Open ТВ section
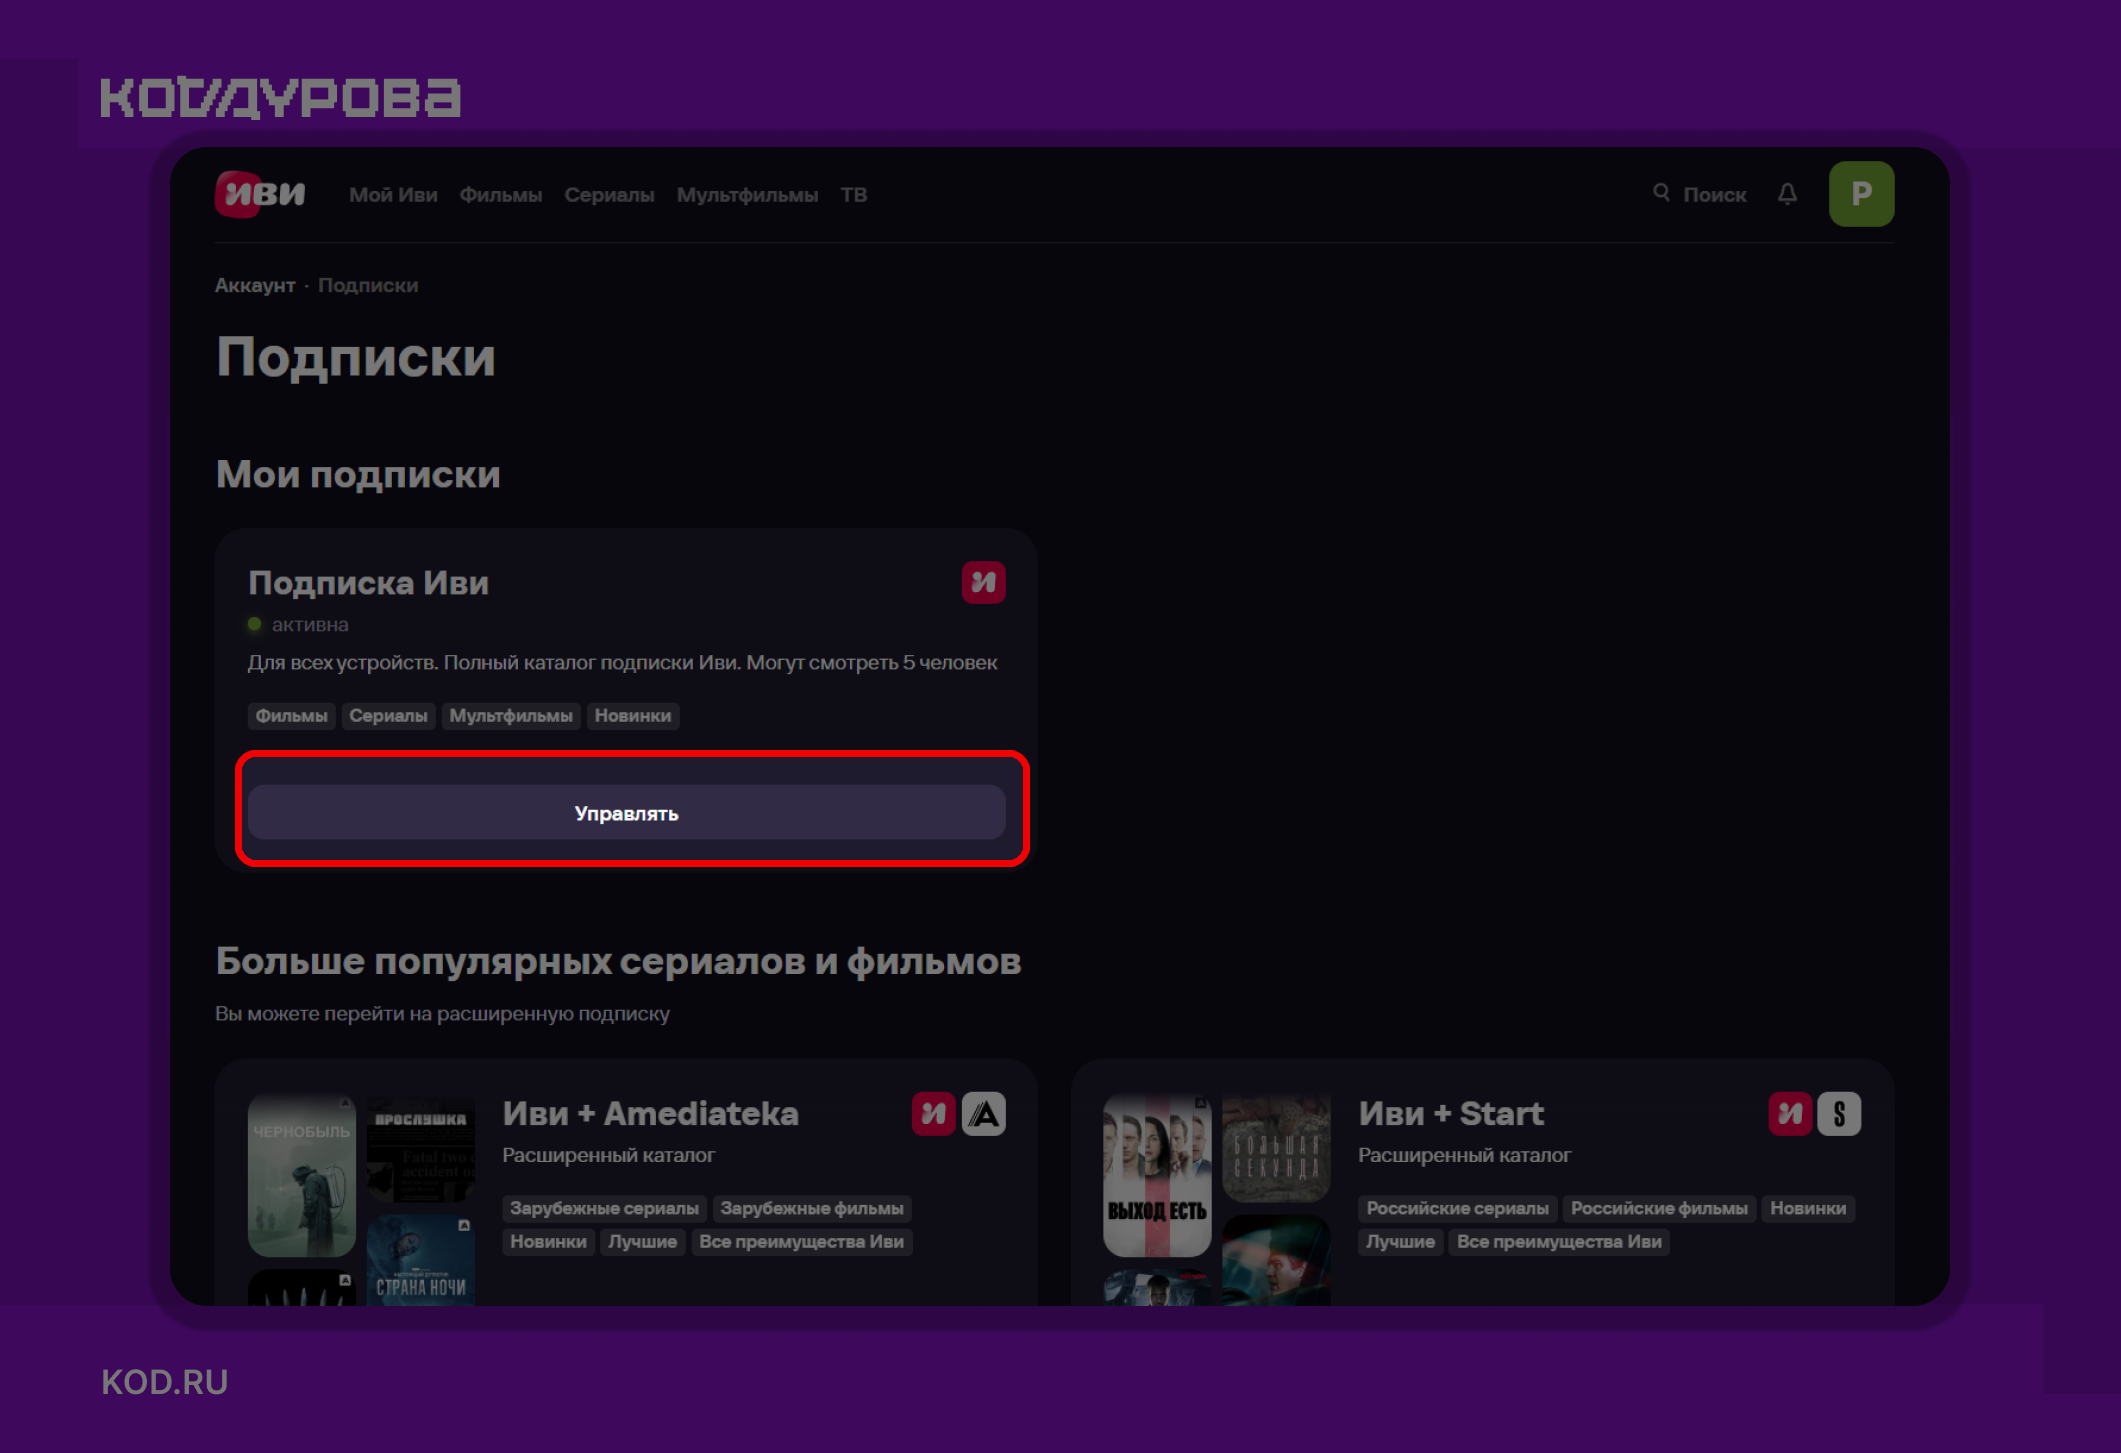 tap(853, 195)
